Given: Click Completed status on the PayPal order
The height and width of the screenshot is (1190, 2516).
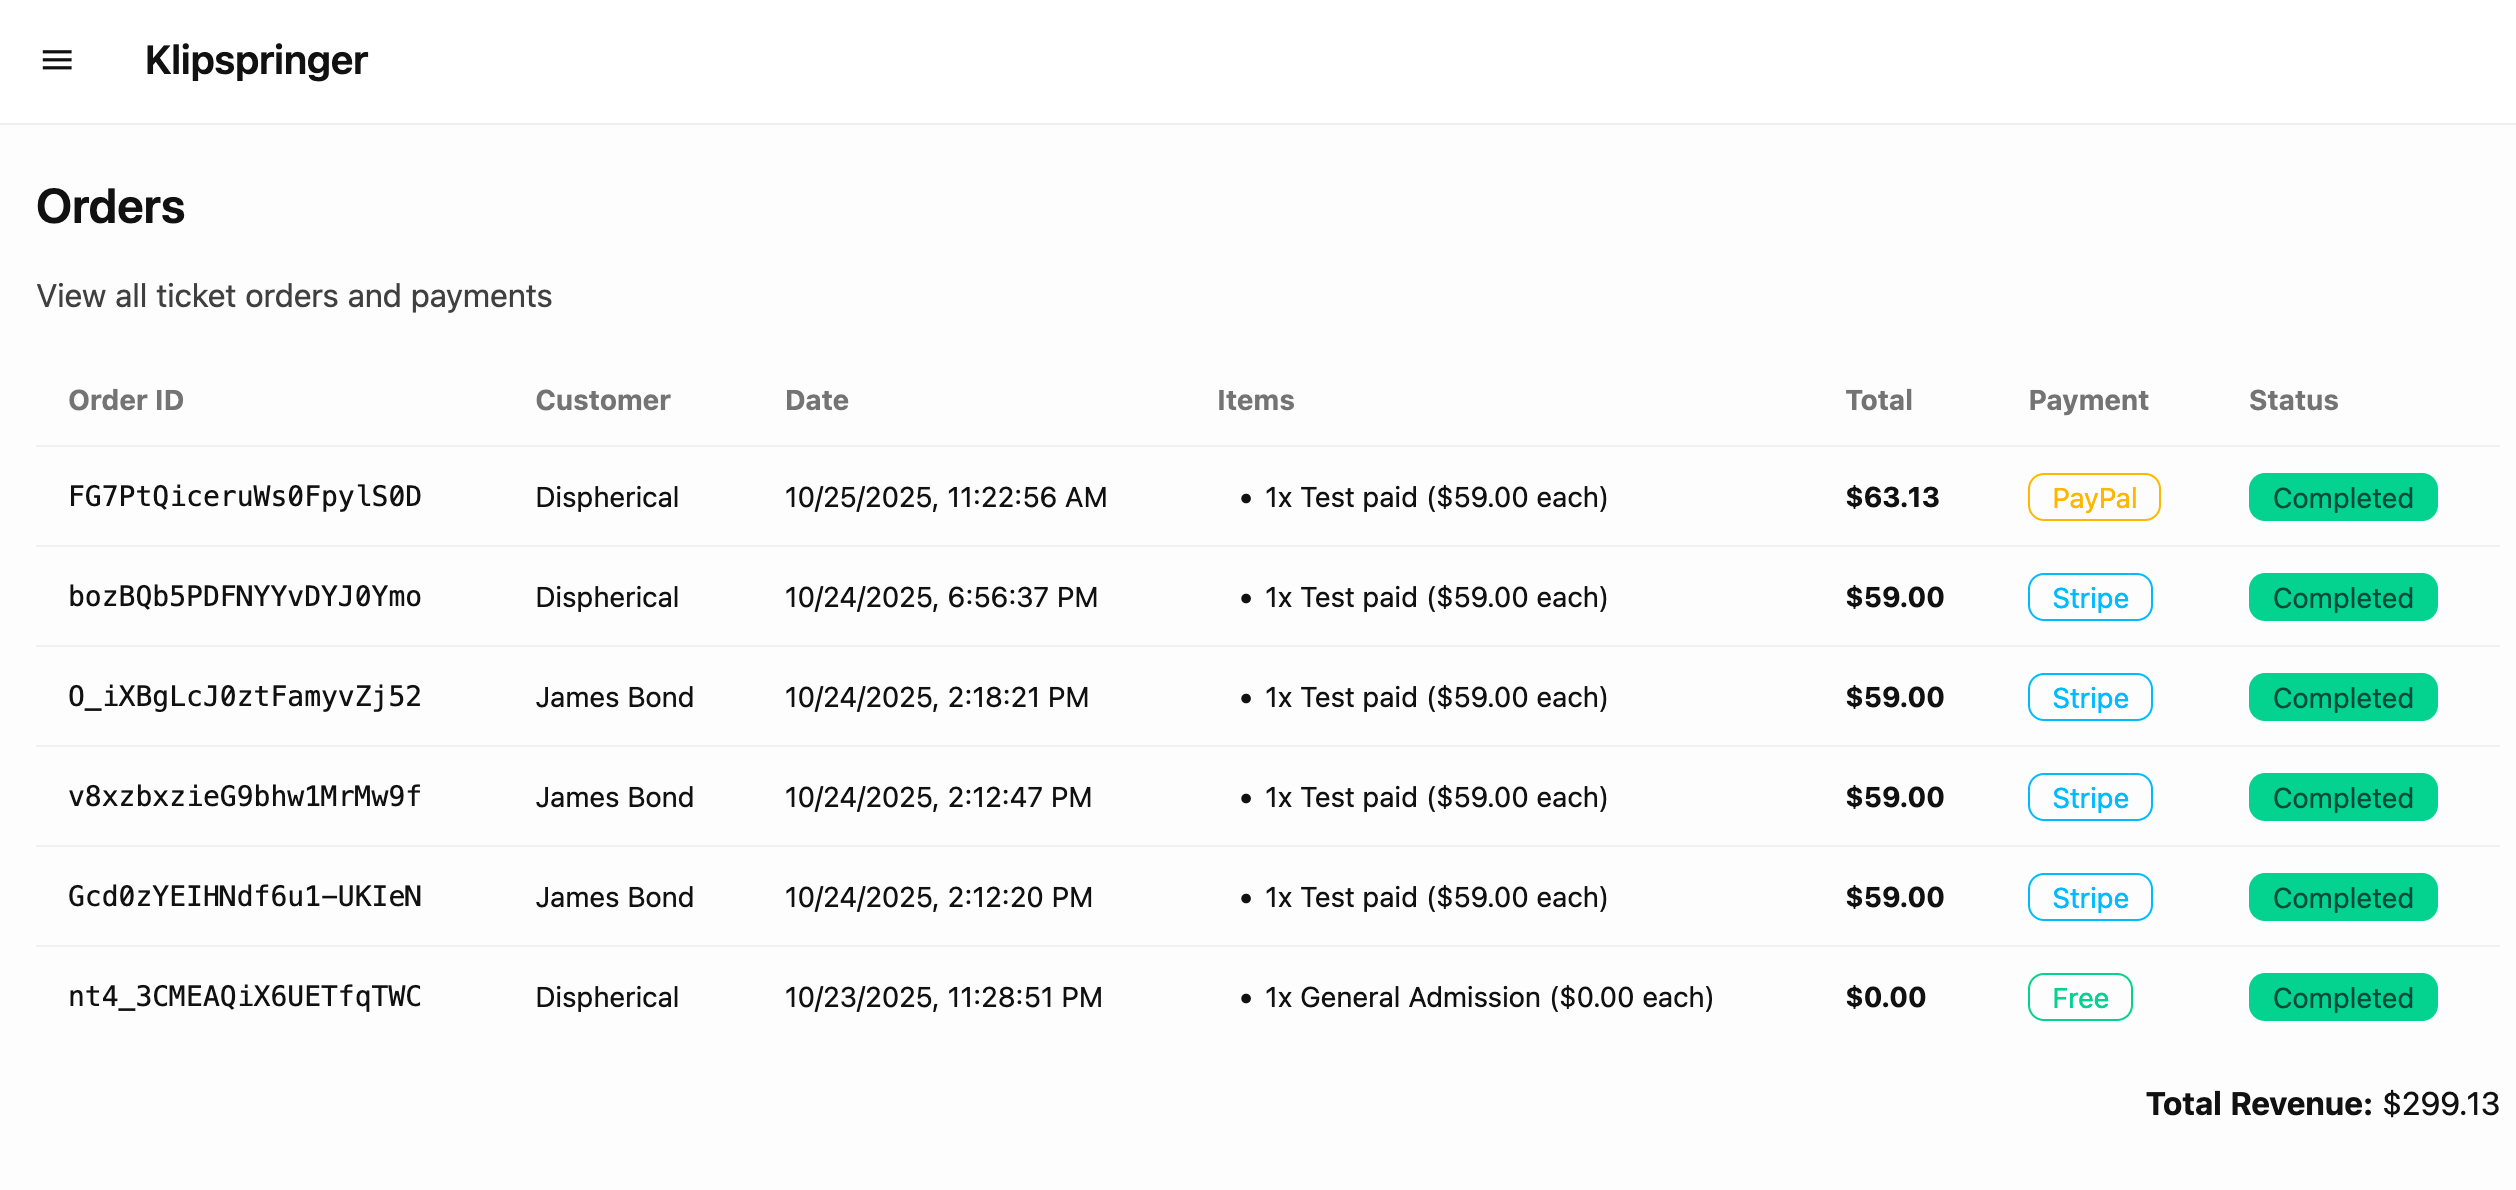Looking at the screenshot, I should tap(2342, 498).
